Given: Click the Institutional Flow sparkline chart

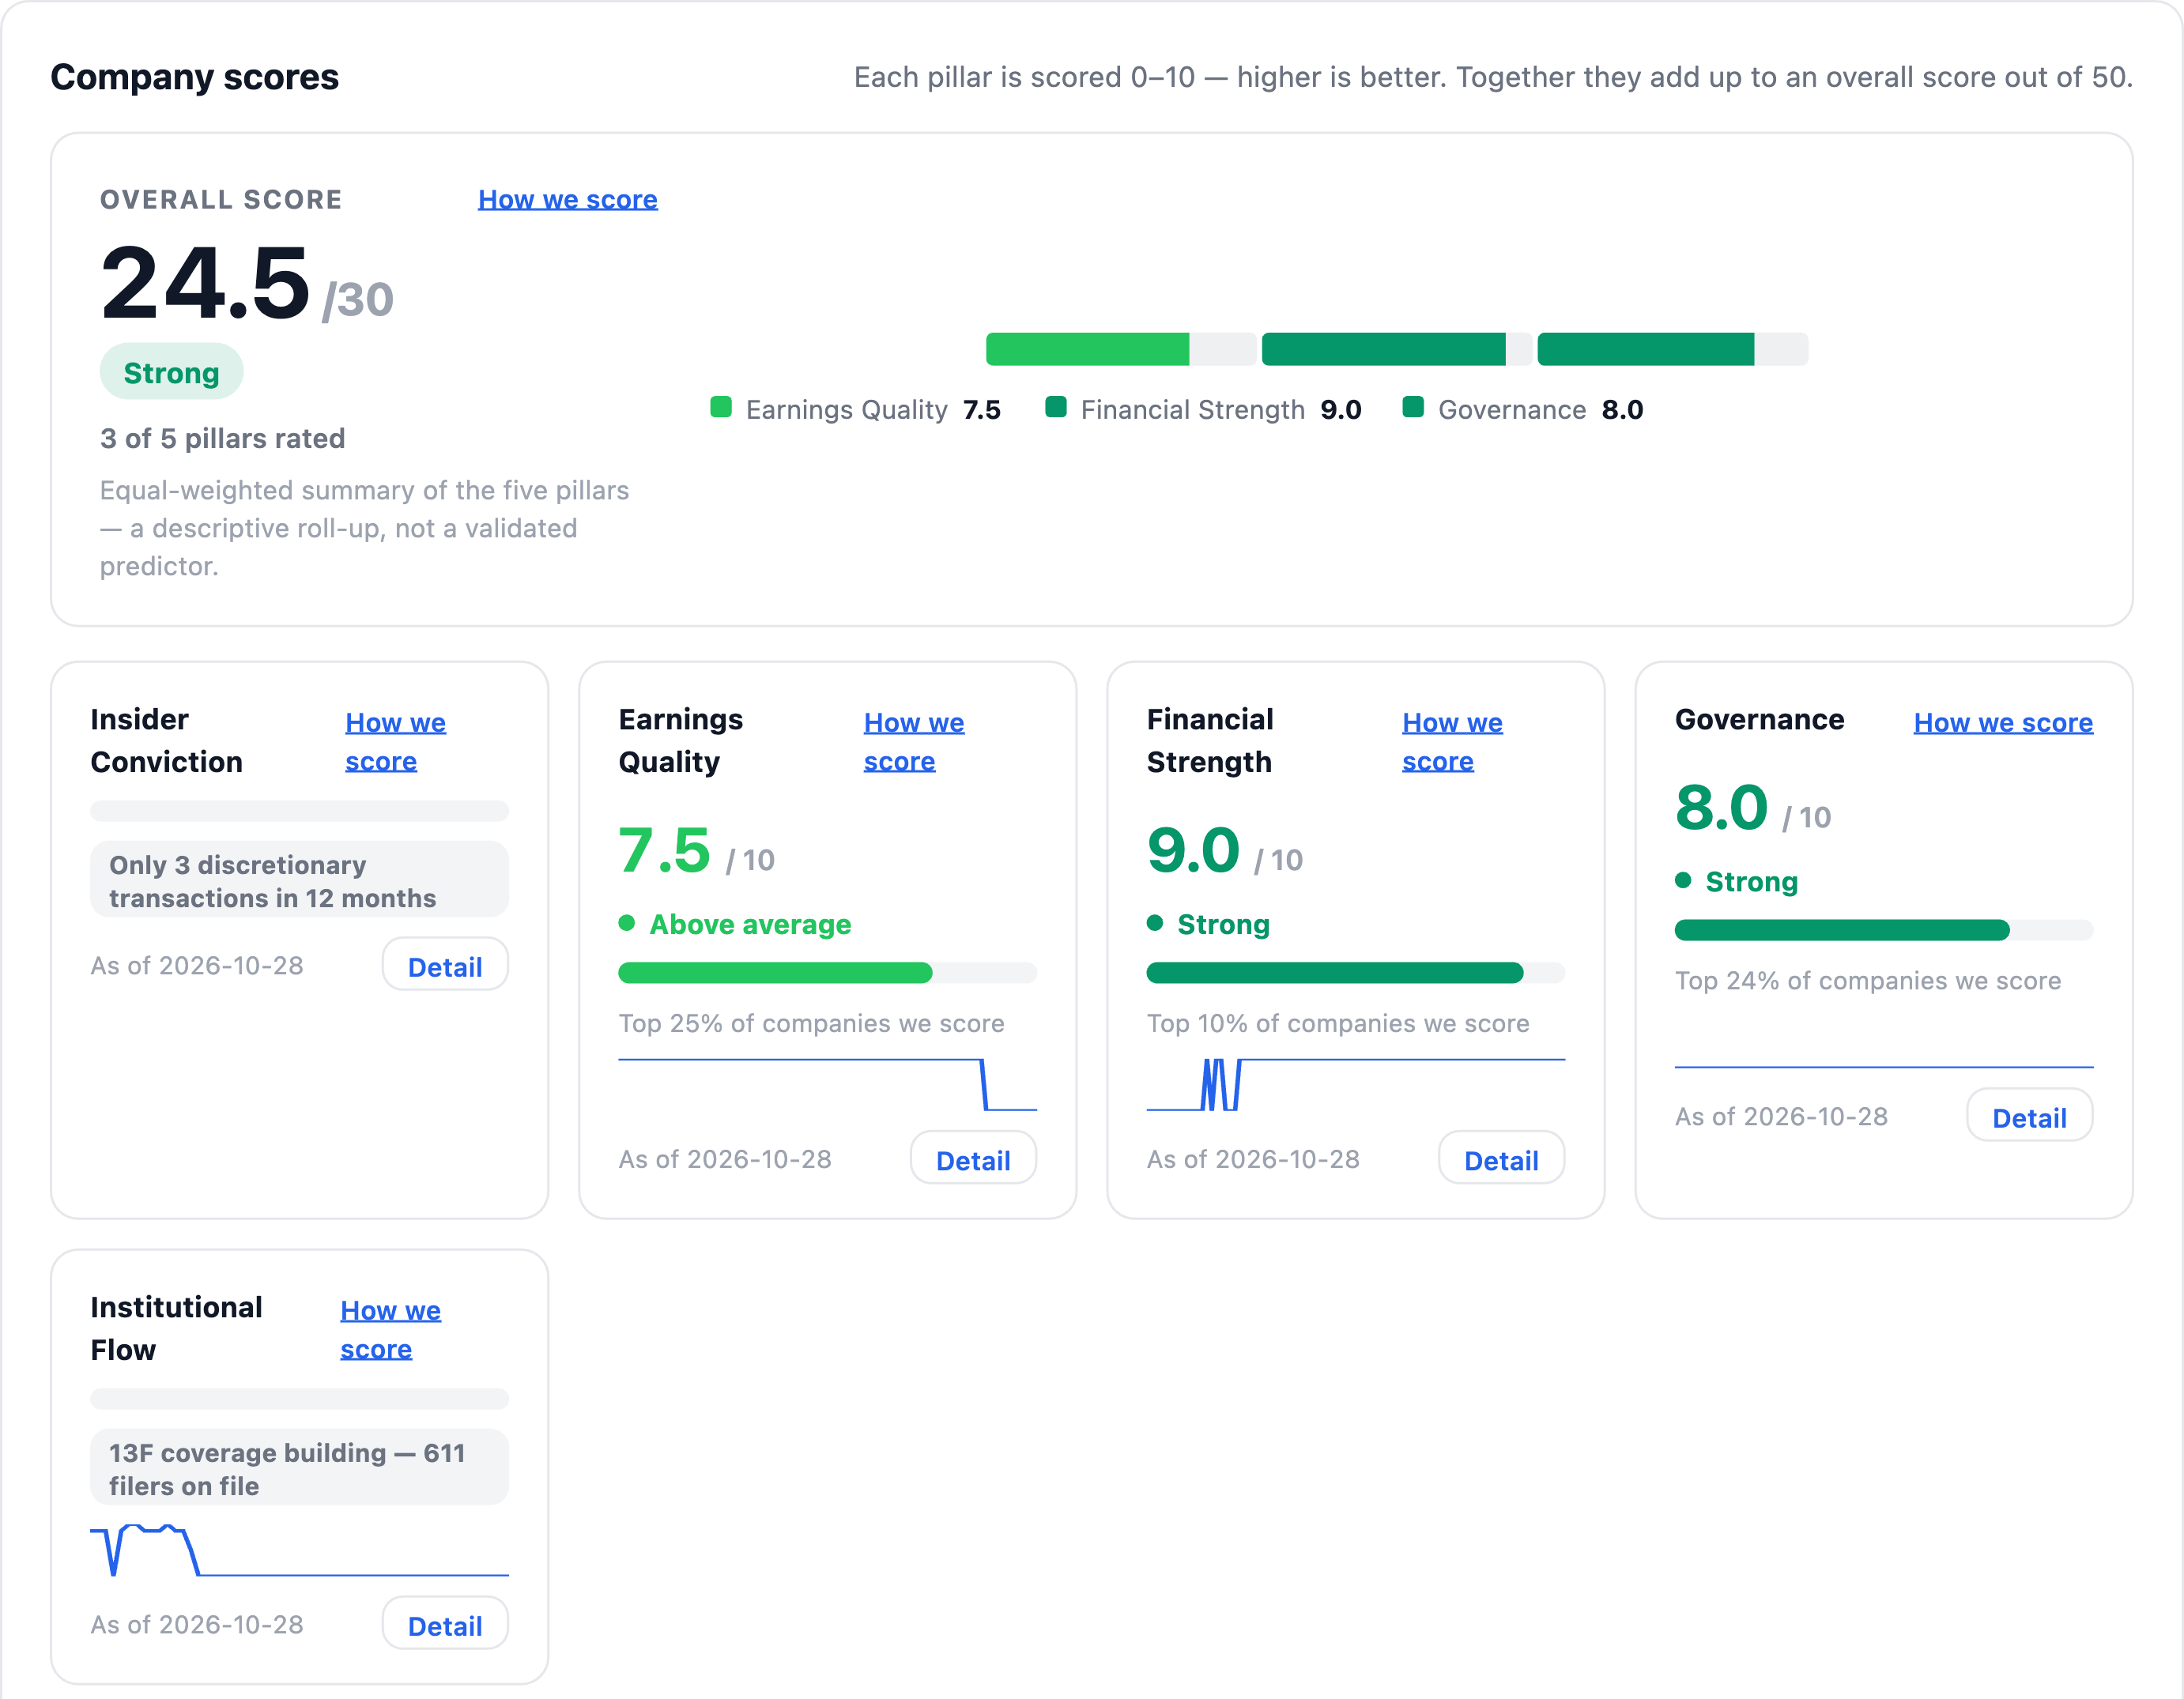Looking at the screenshot, I should tap(299, 1550).
